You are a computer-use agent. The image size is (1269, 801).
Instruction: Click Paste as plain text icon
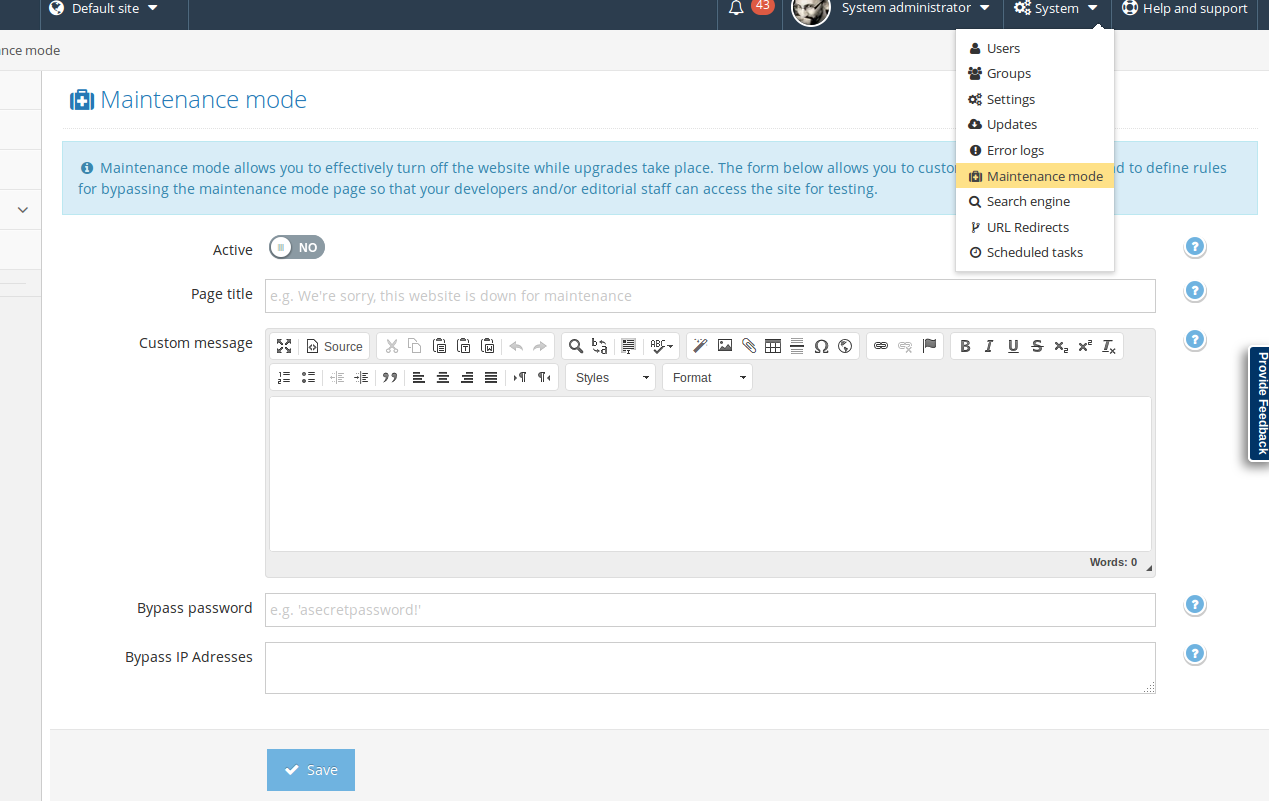point(463,346)
